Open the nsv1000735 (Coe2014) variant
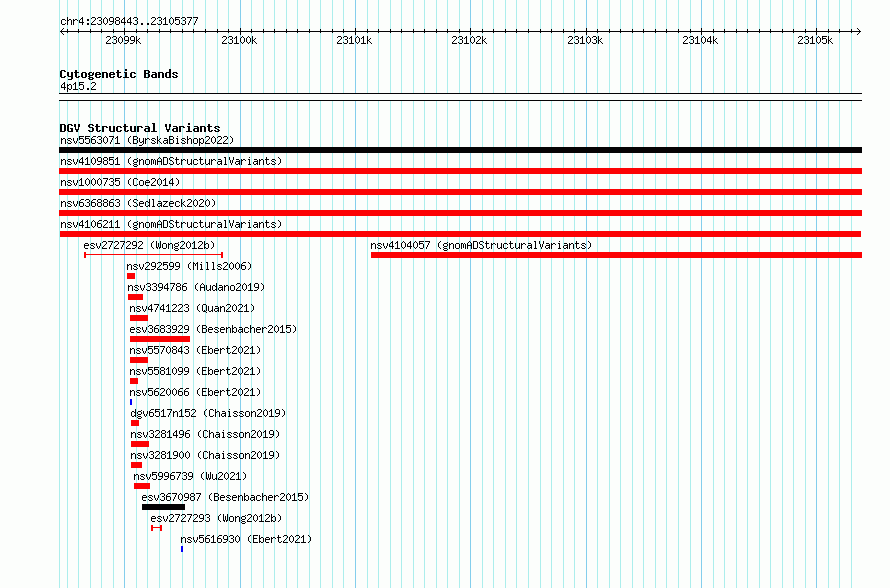This screenshot has height=588, width=890. point(120,182)
